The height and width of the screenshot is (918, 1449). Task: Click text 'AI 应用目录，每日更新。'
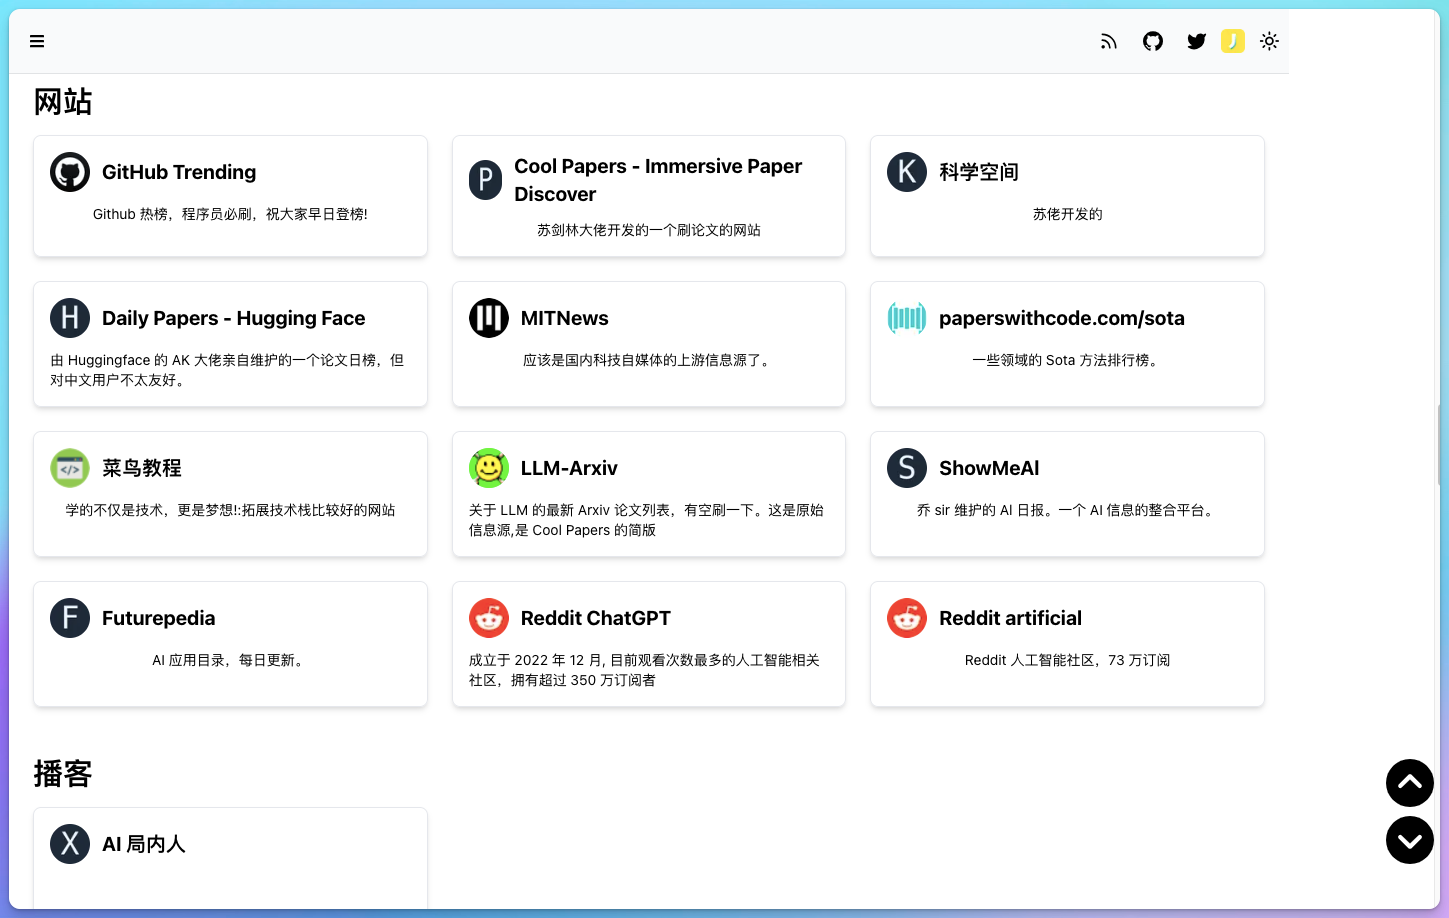[x=230, y=660]
